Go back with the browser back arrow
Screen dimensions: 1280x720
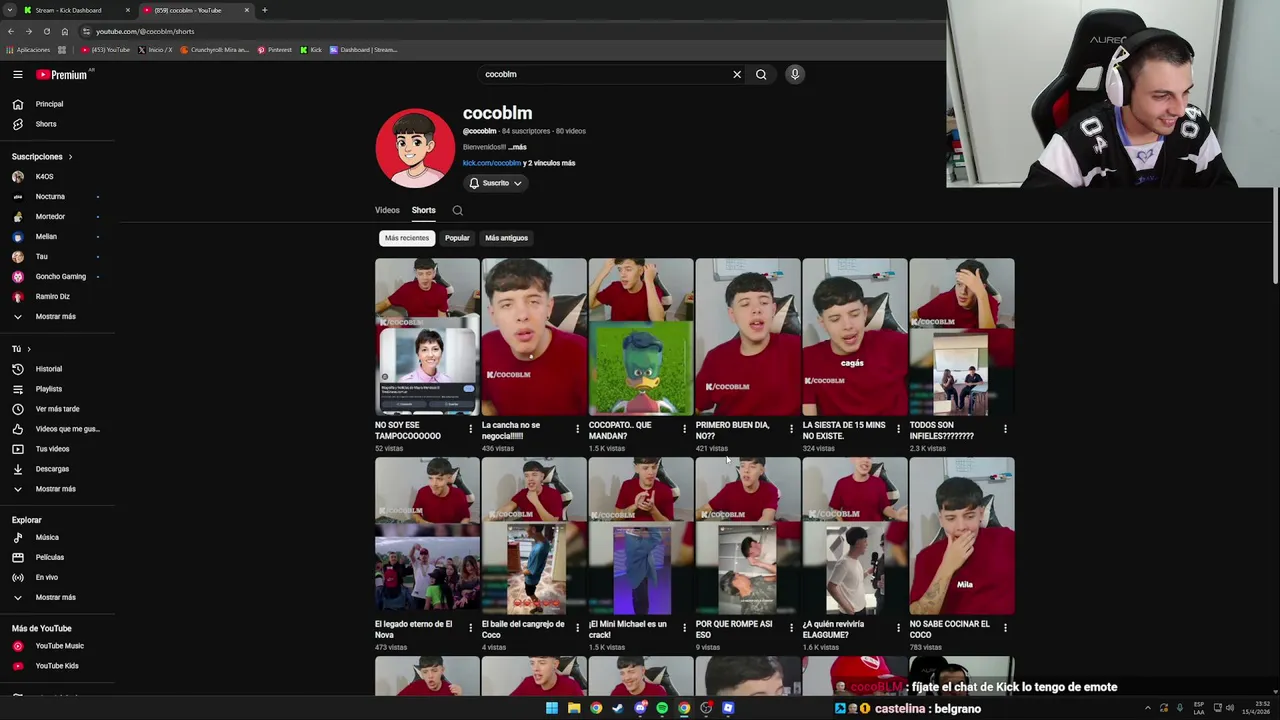pos(11,31)
